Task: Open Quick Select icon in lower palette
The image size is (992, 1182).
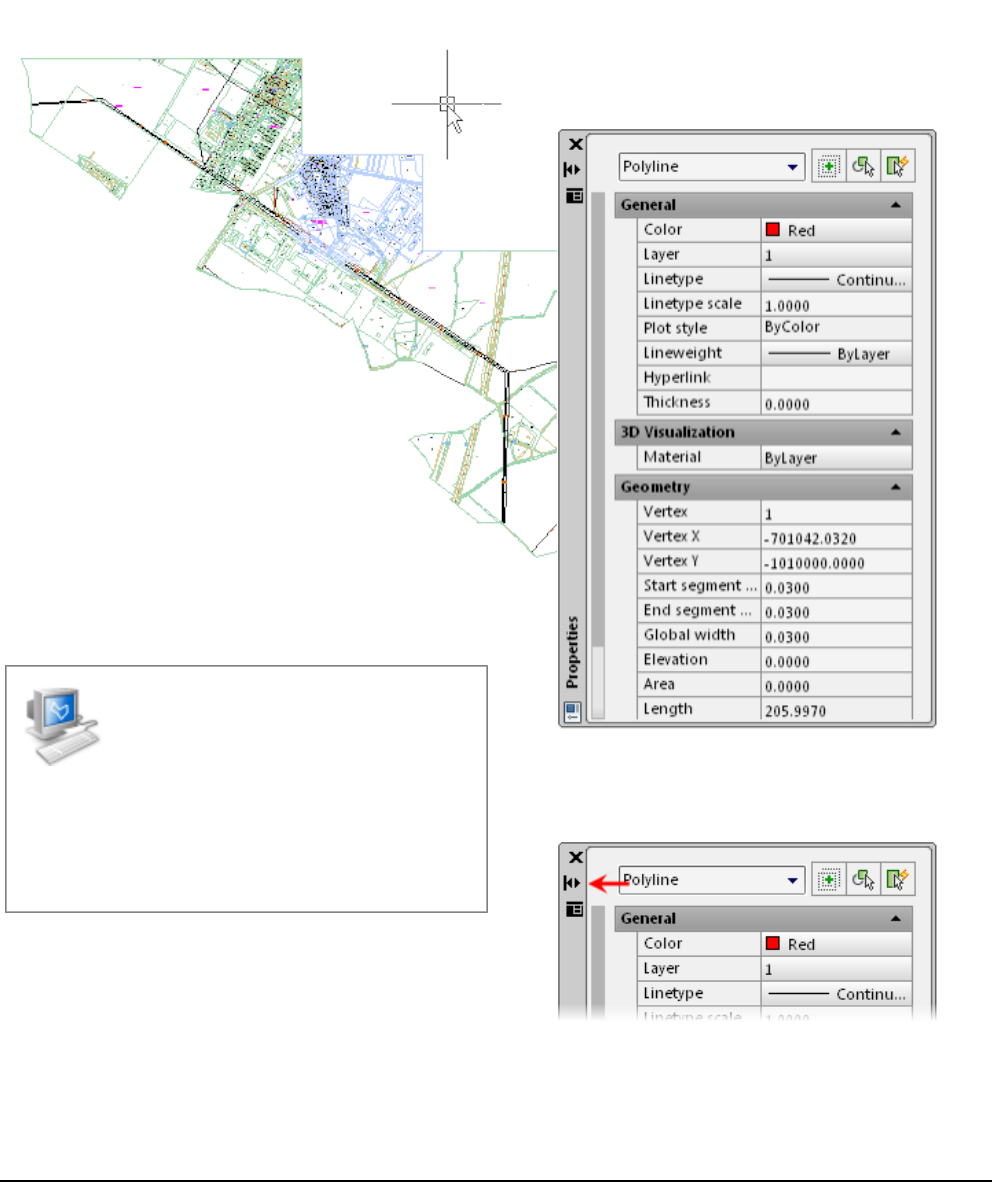Action: click(x=897, y=880)
